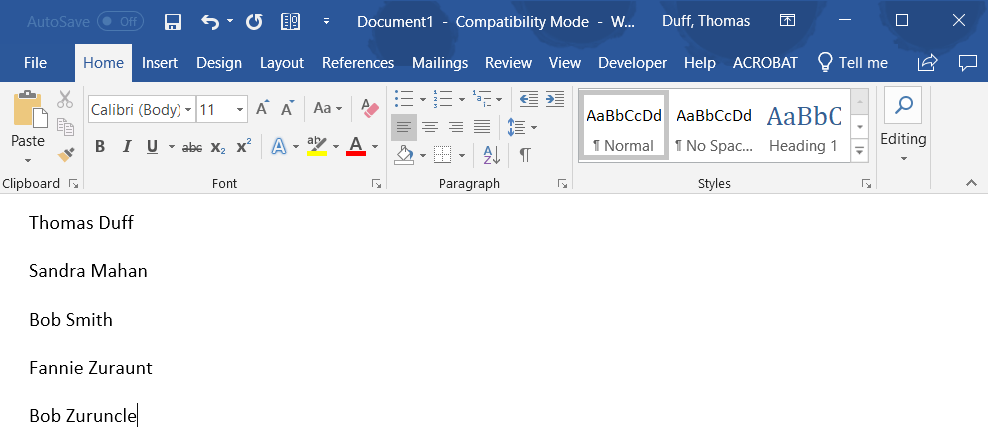Click the Share icon in the ribbon
The width and height of the screenshot is (988, 442).
click(x=927, y=62)
